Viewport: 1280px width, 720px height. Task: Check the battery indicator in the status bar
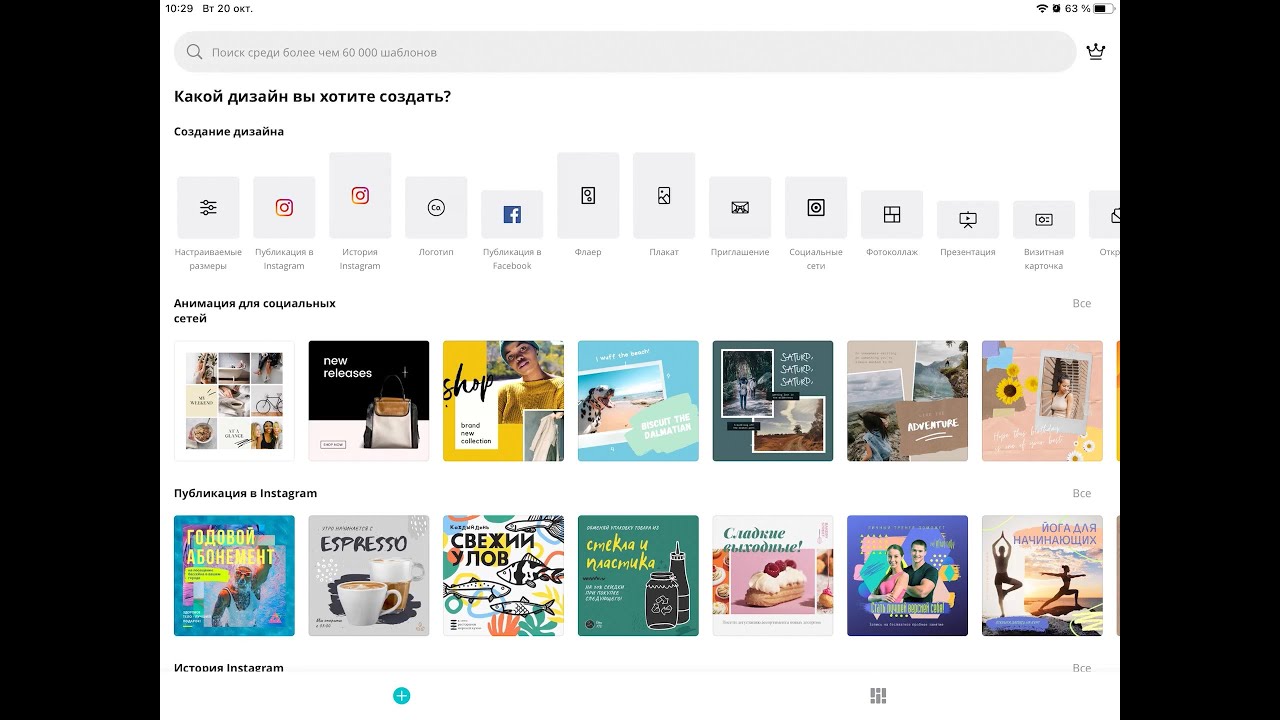click(1104, 8)
